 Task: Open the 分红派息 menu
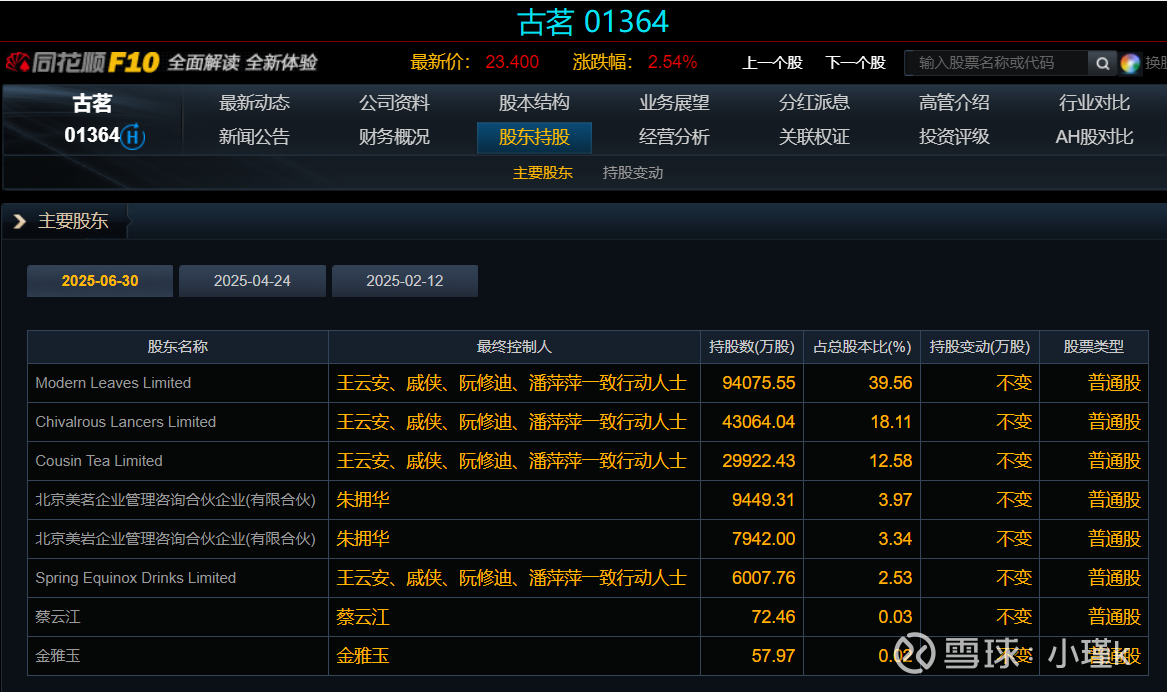click(x=813, y=103)
